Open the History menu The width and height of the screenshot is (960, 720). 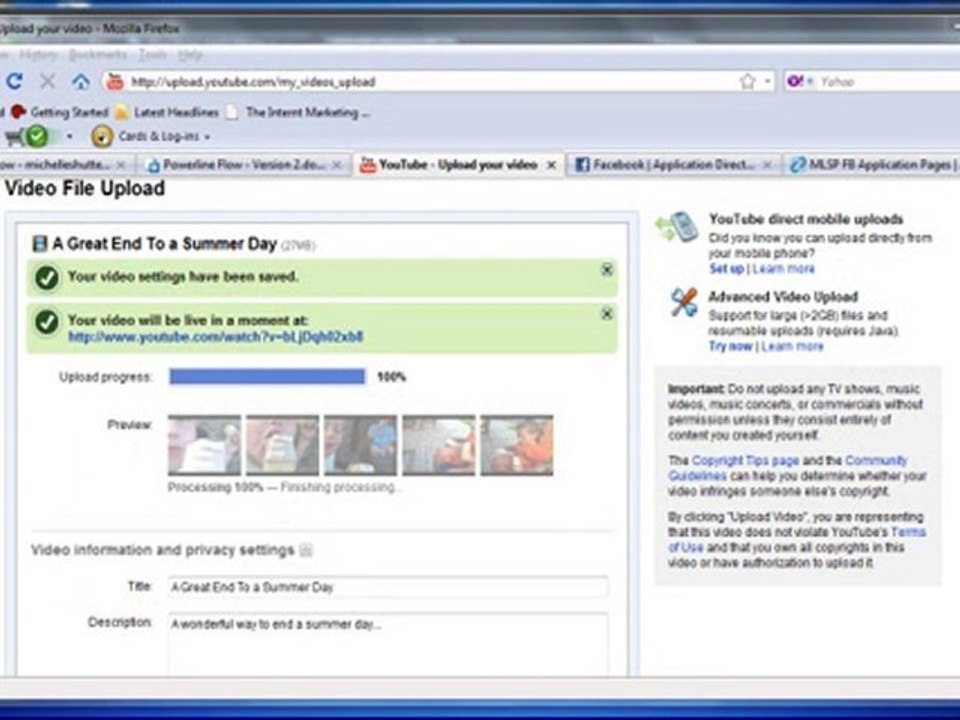38,55
